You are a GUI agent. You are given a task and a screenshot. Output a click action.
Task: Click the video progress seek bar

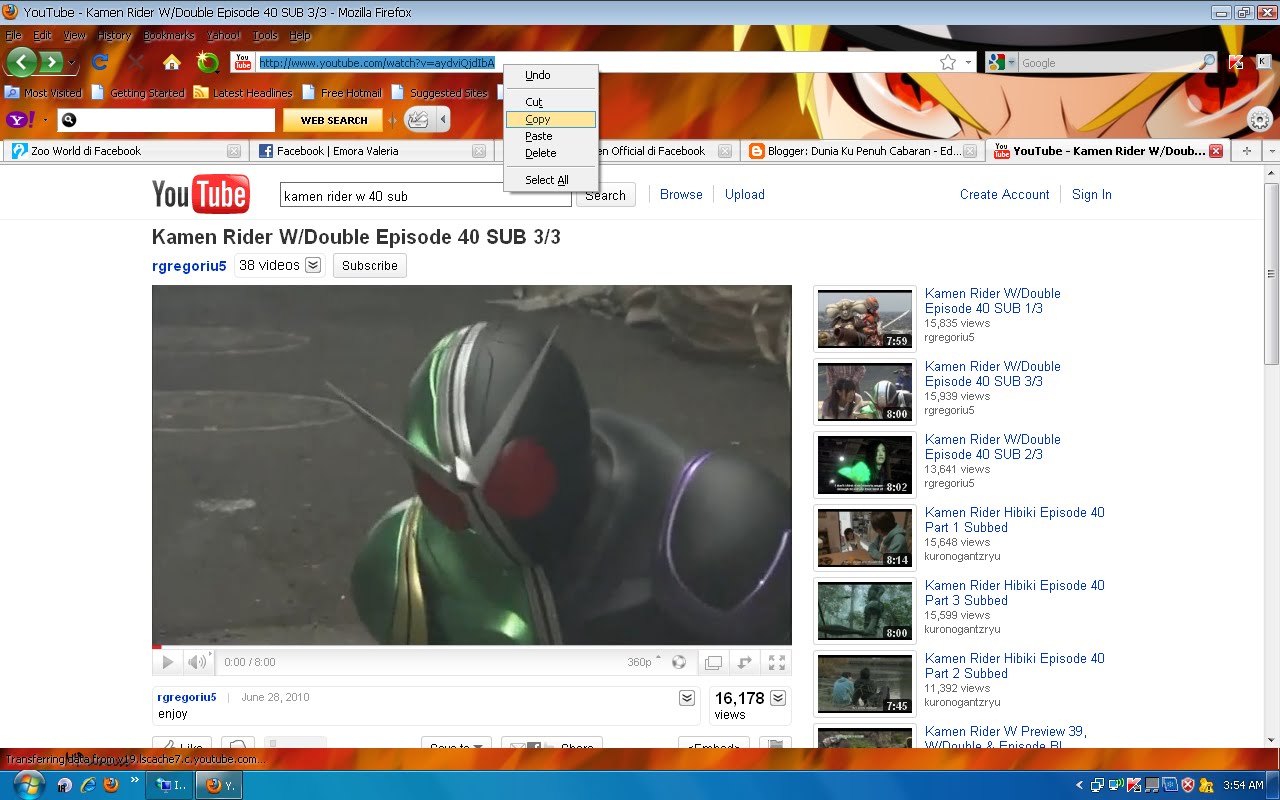[472, 647]
